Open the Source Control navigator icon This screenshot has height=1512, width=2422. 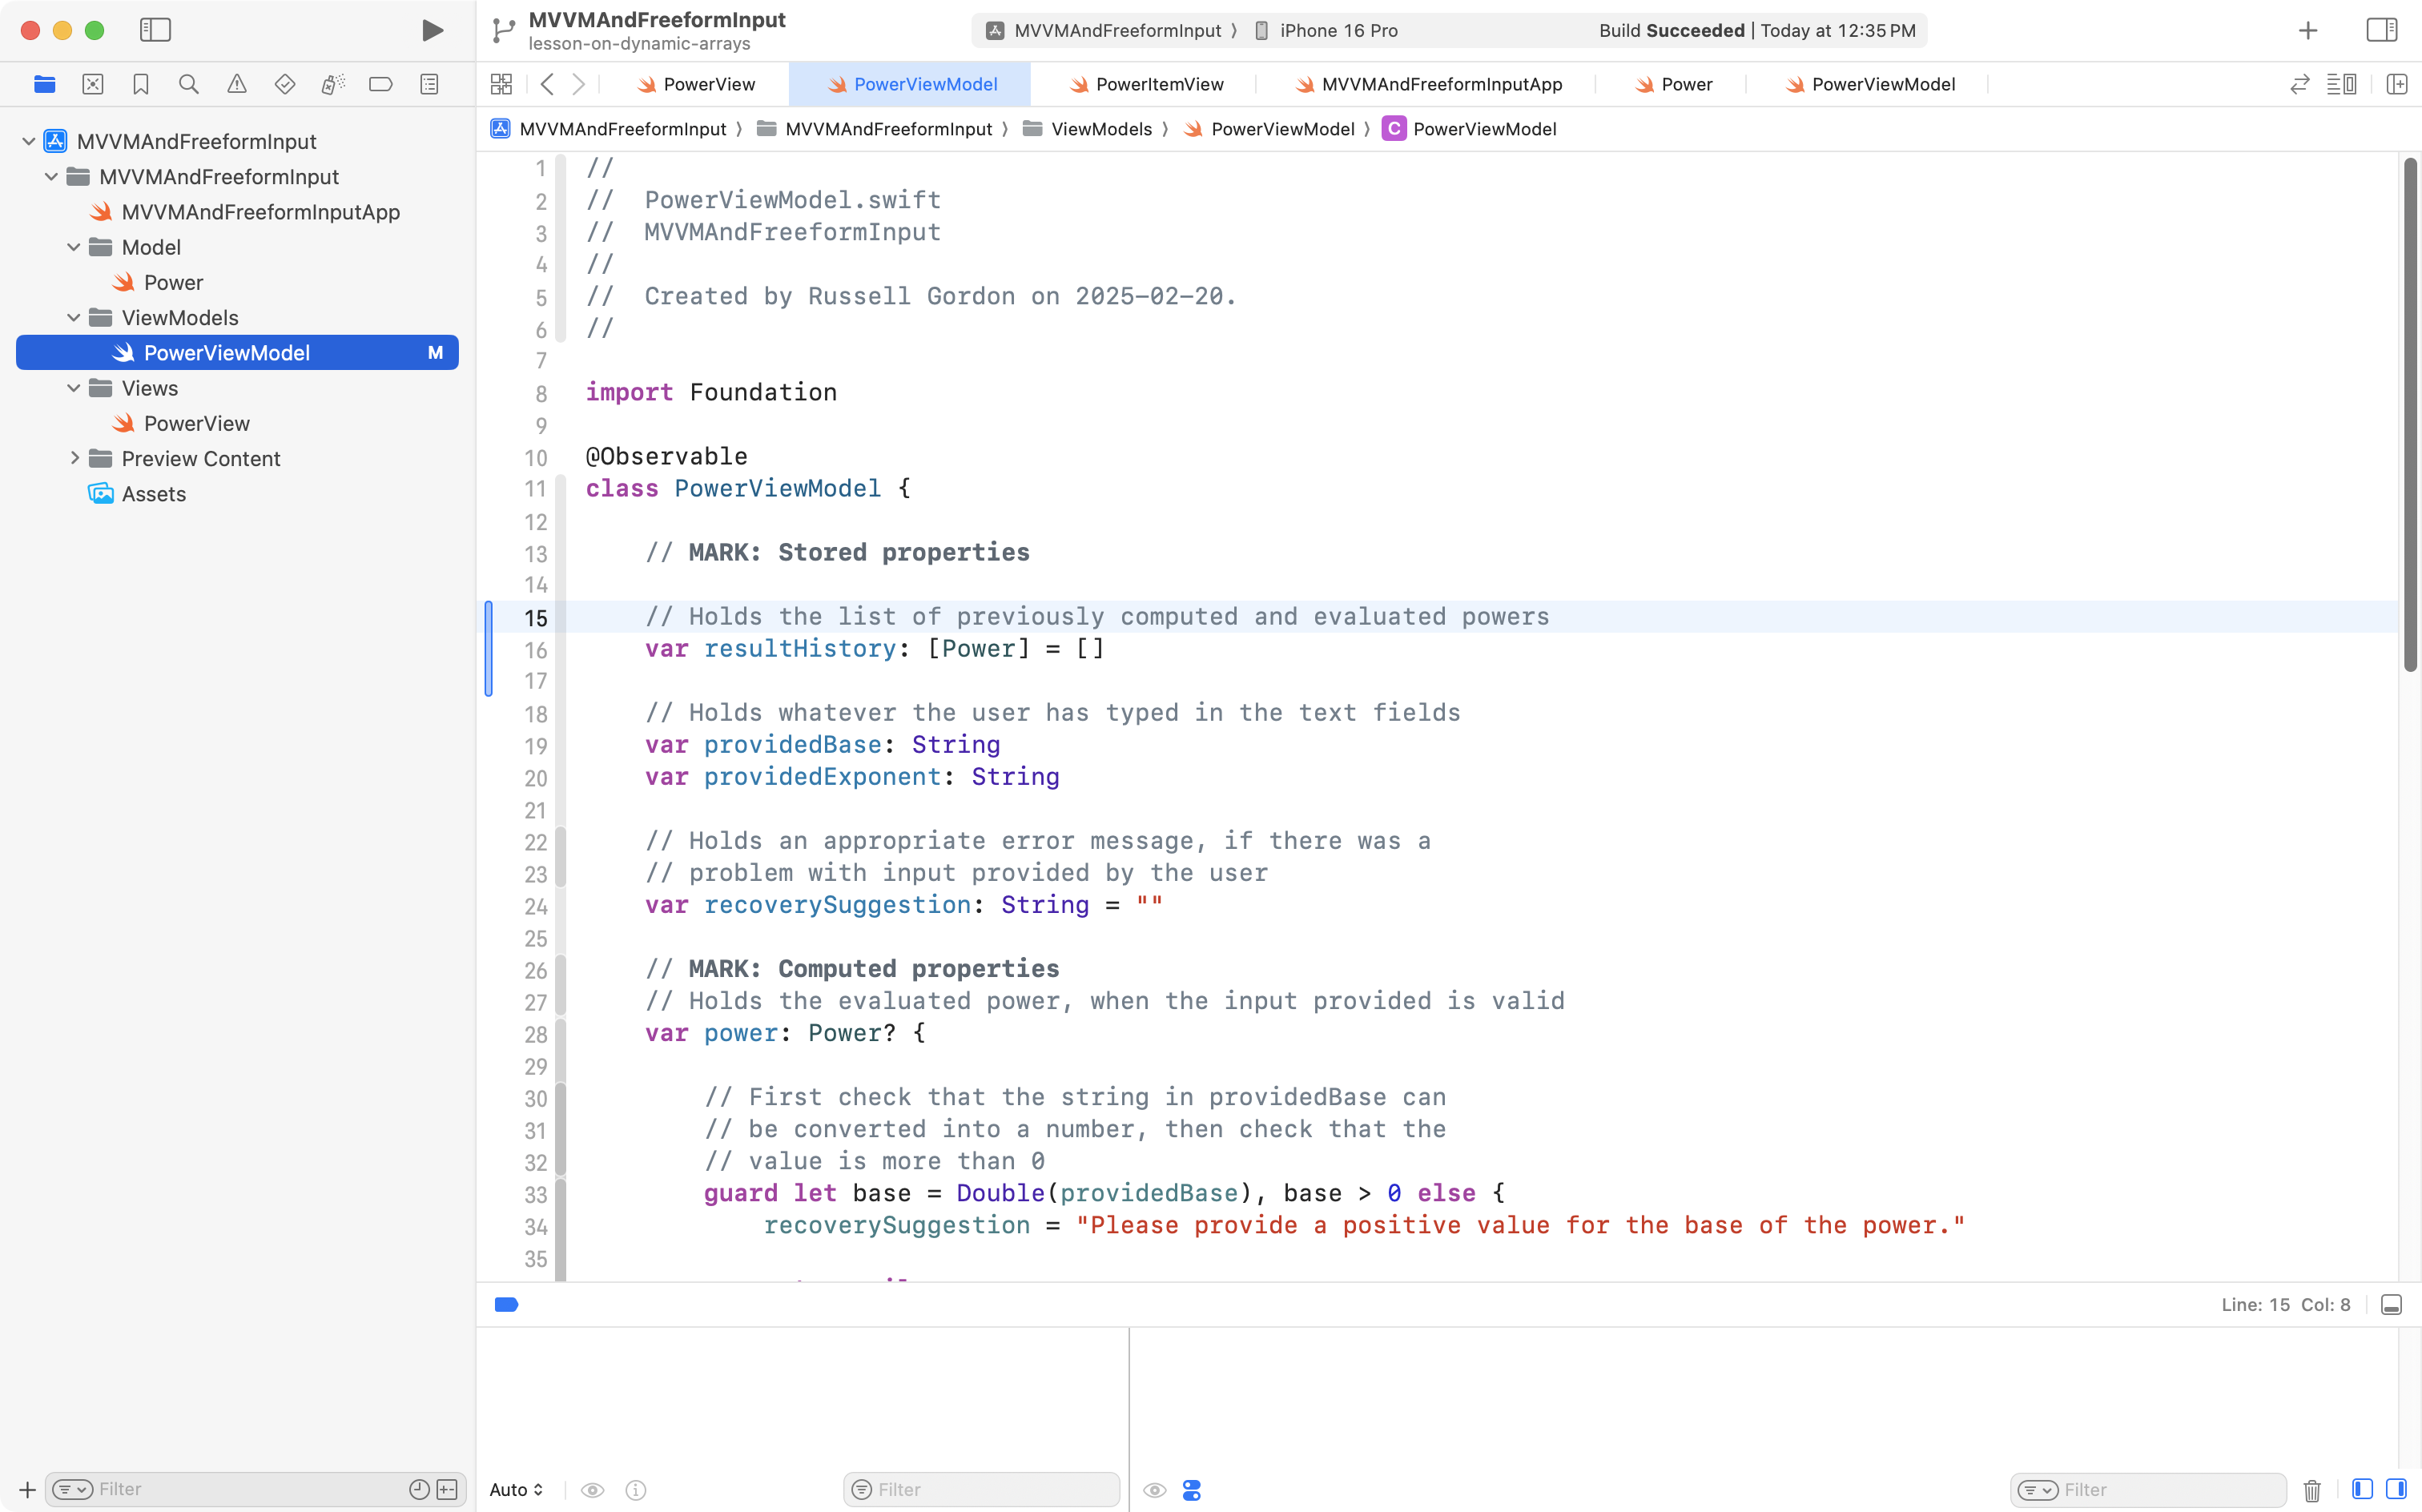coord(93,84)
